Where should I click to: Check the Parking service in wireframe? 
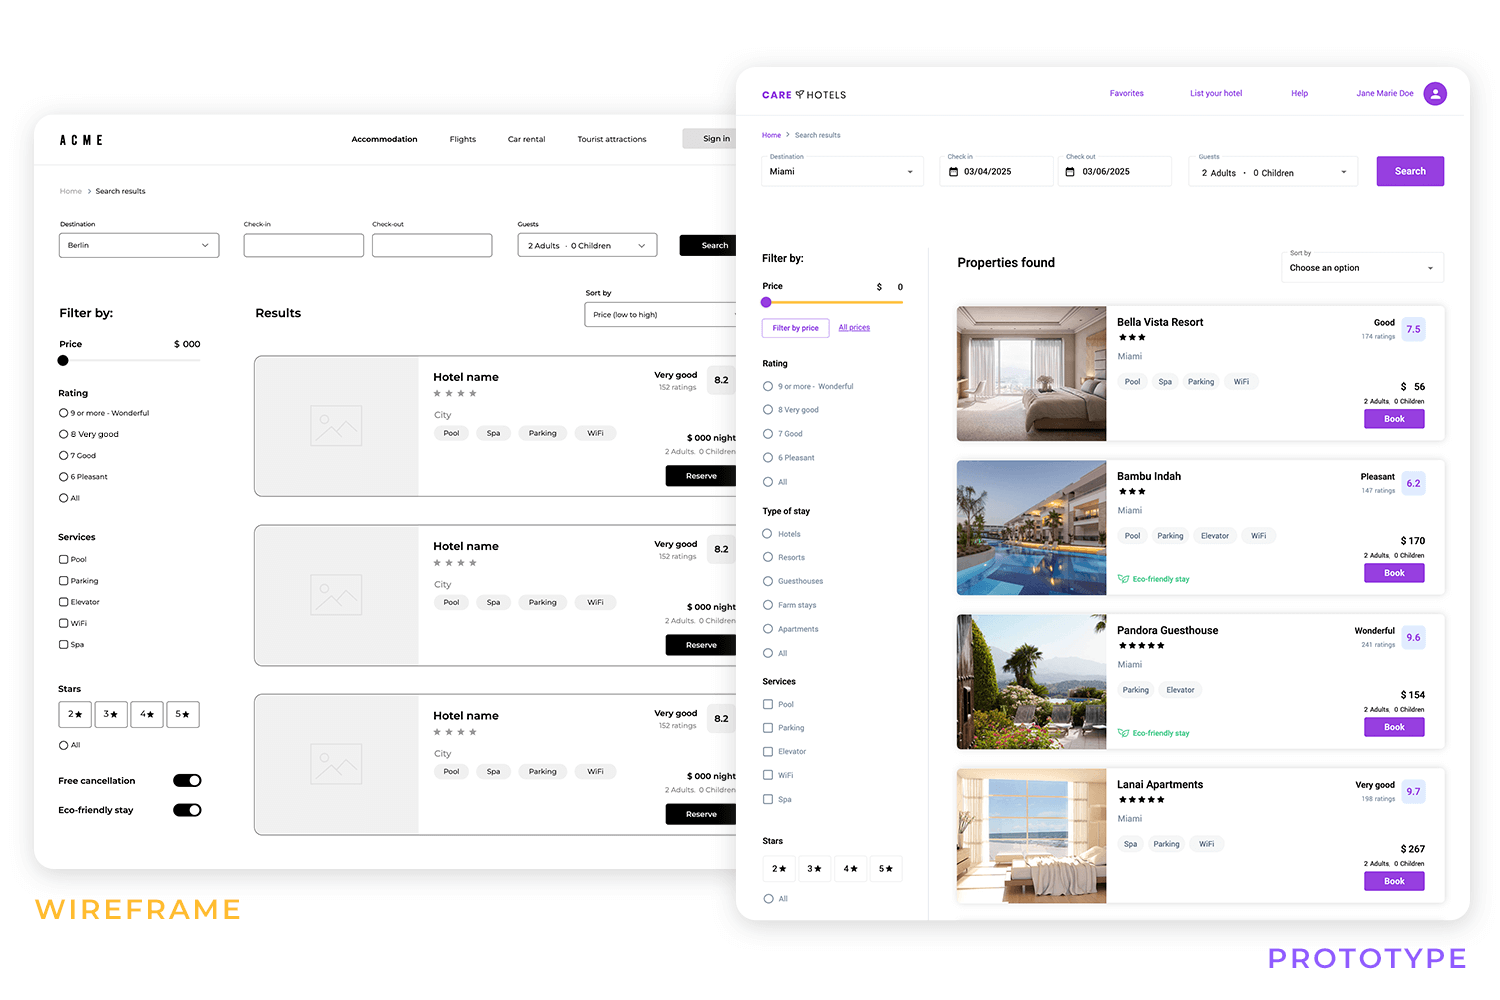(64, 581)
